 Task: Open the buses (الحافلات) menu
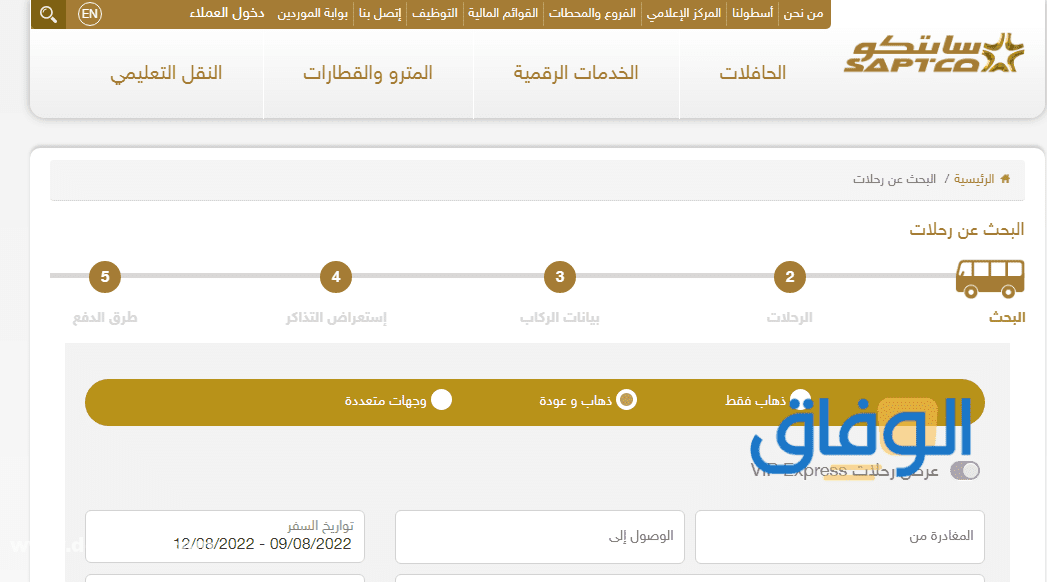(x=753, y=73)
